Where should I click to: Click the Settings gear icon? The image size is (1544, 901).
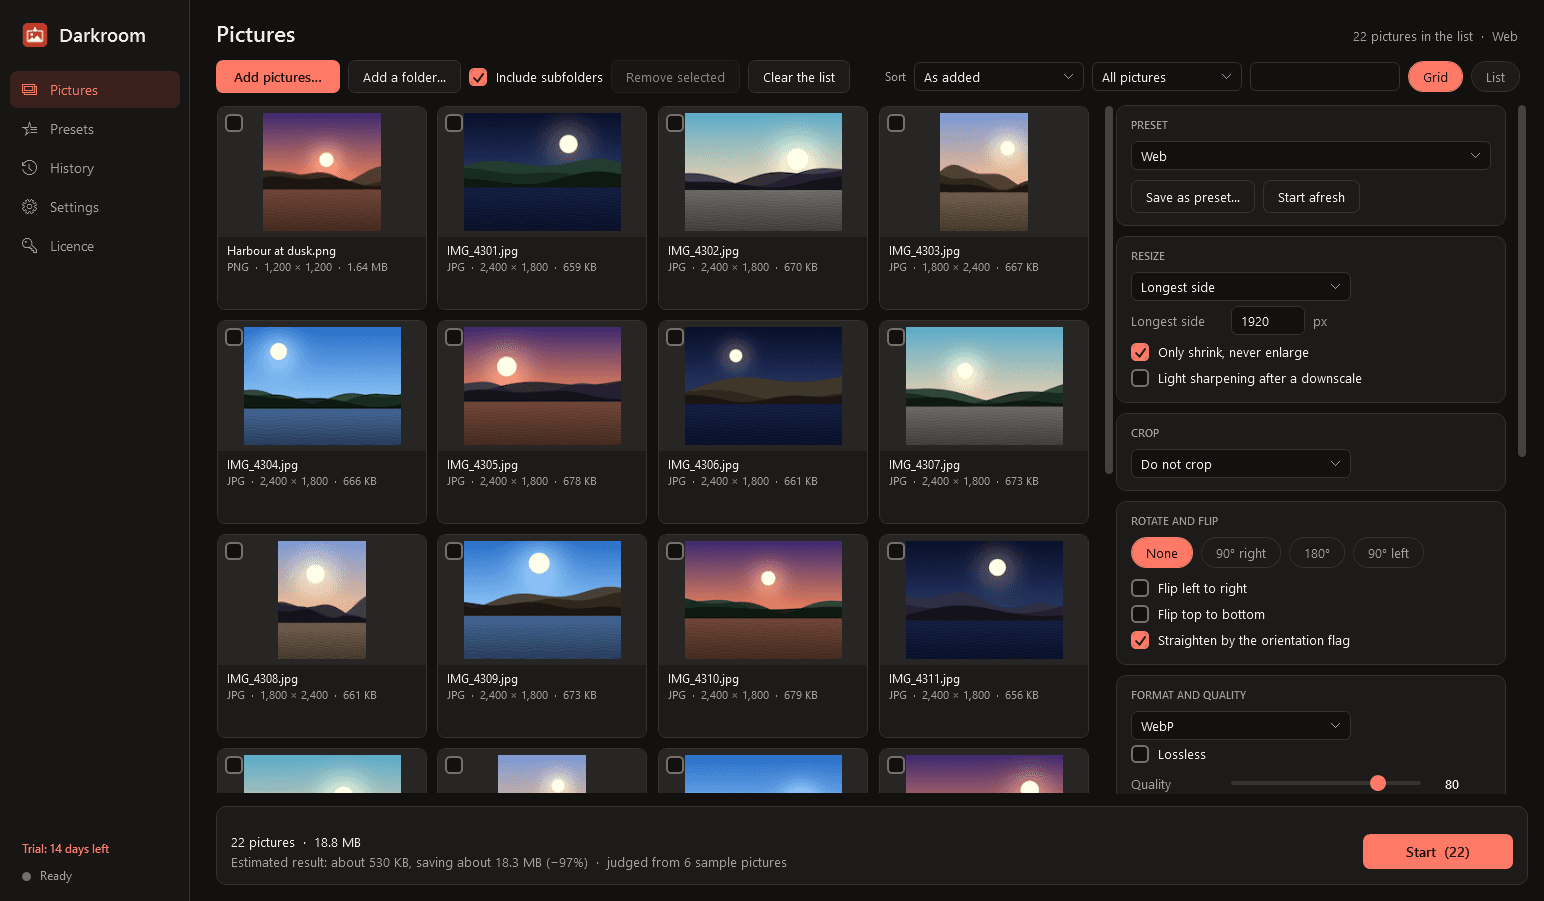pos(30,207)
